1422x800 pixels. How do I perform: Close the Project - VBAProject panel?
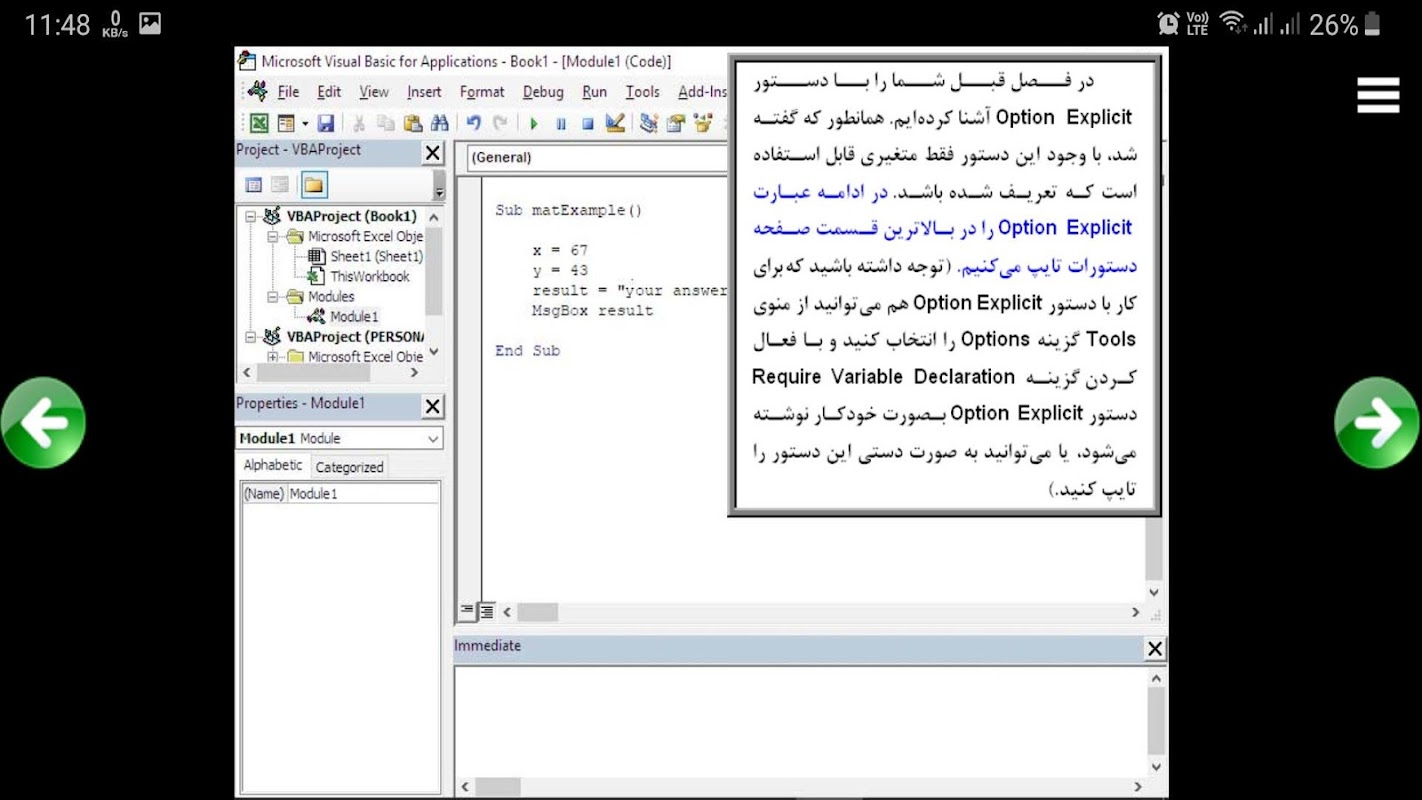tap(432, 153)
